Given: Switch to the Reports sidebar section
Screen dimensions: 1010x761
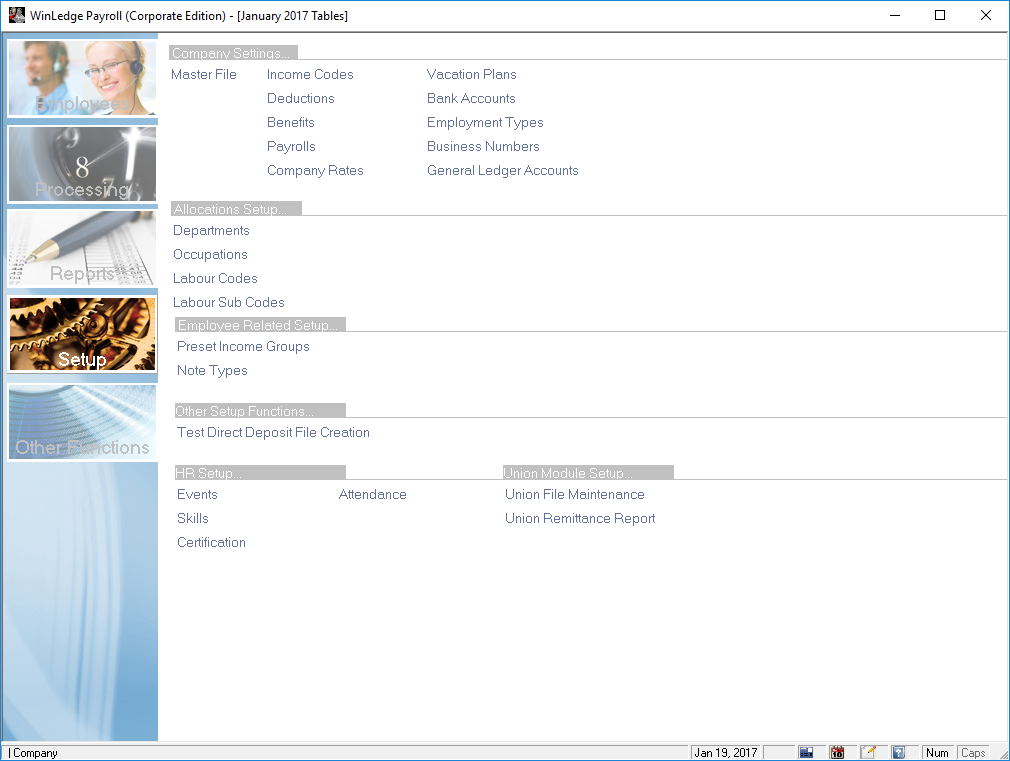Looking at the screenshot, I should tap(82, 248).
